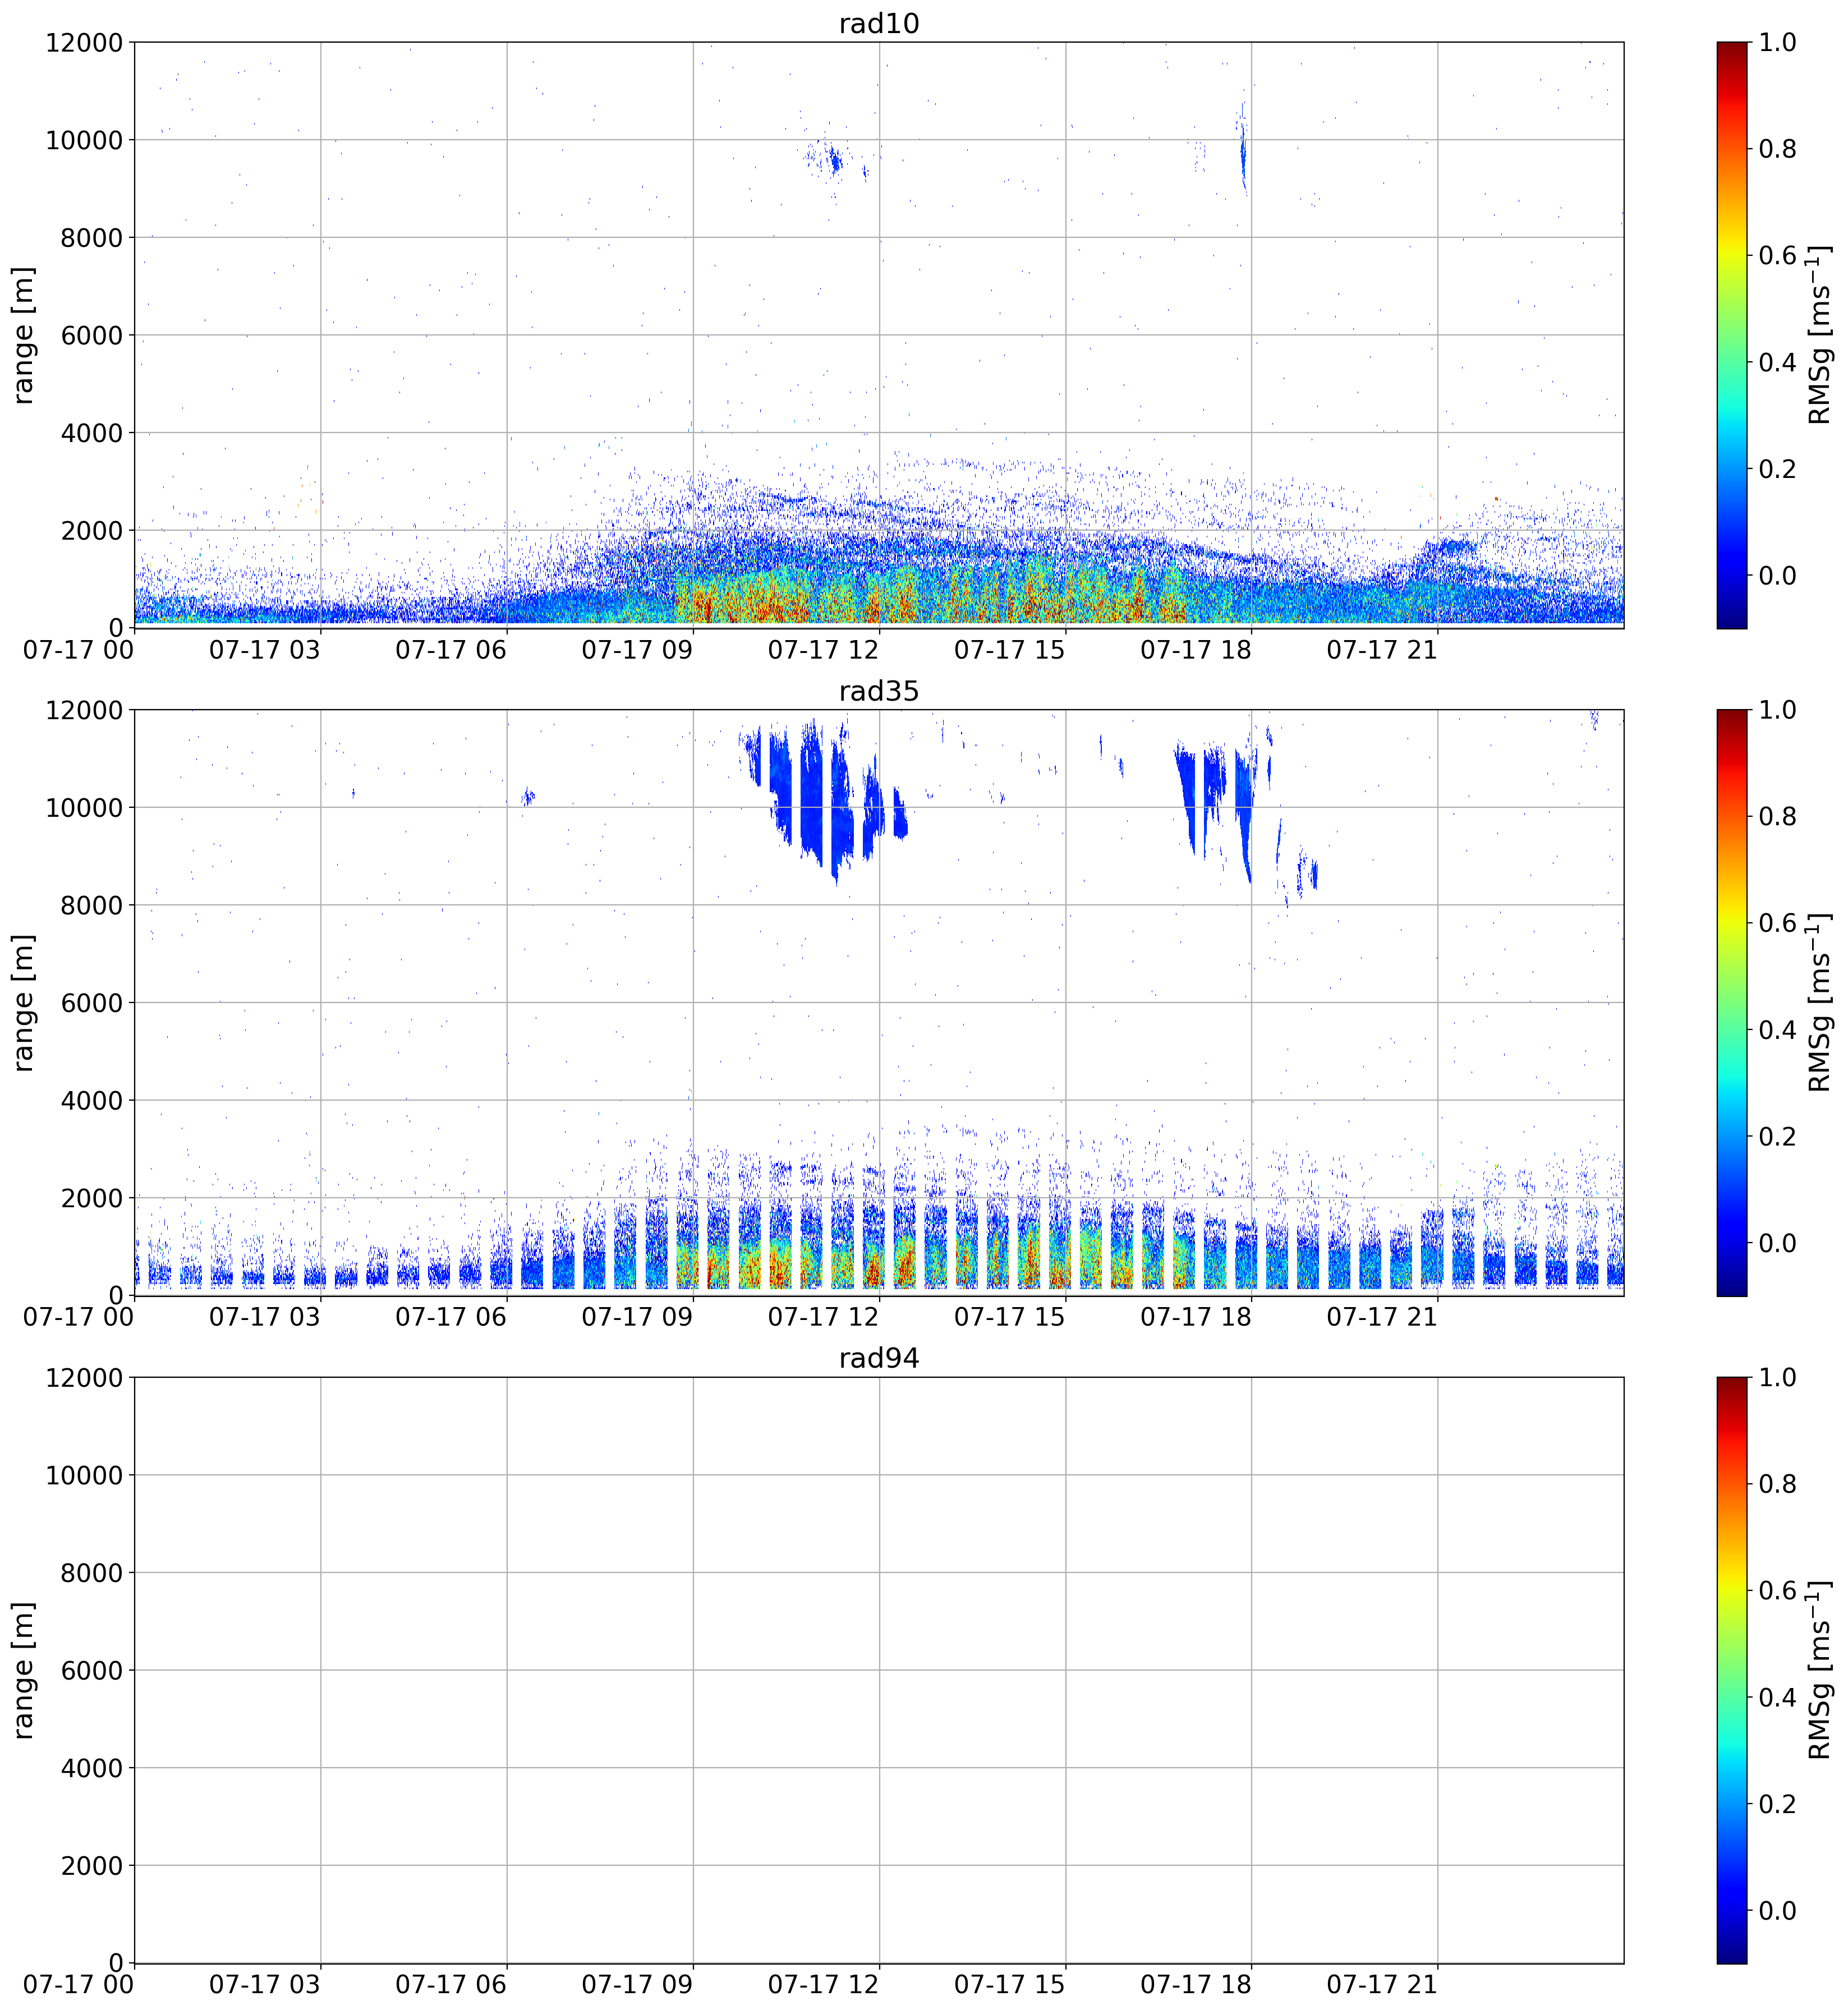Click the rad35 plot range axis label
This screenshot has width=1848, height=2010.
pyautogui.click(x=24, y=1003)
